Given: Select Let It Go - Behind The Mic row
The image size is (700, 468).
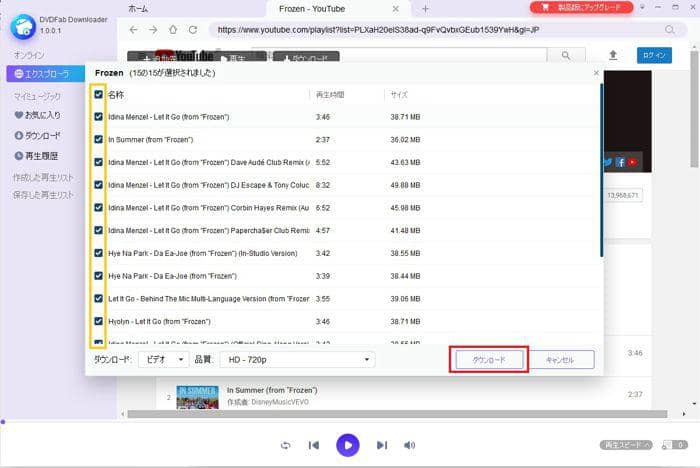Looking at the screenshot, I should [x=344, y=299].
